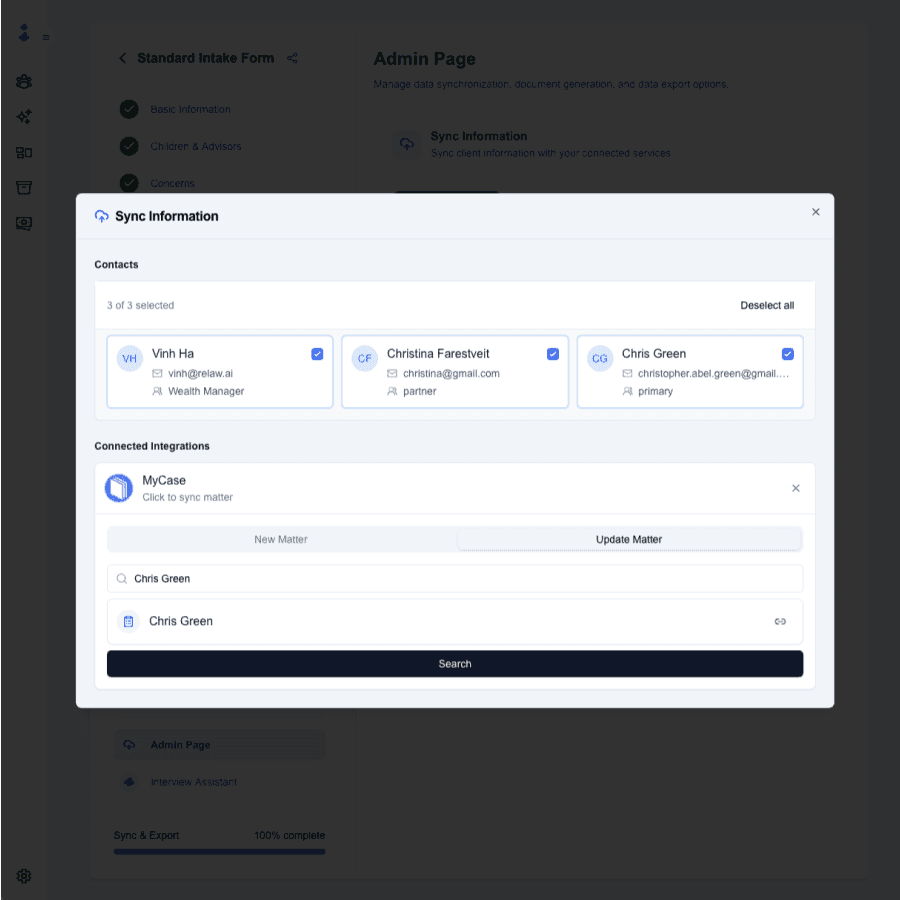
Task: Toggle the Chris Green contact checkbox
Action: [x=787, y=354]
